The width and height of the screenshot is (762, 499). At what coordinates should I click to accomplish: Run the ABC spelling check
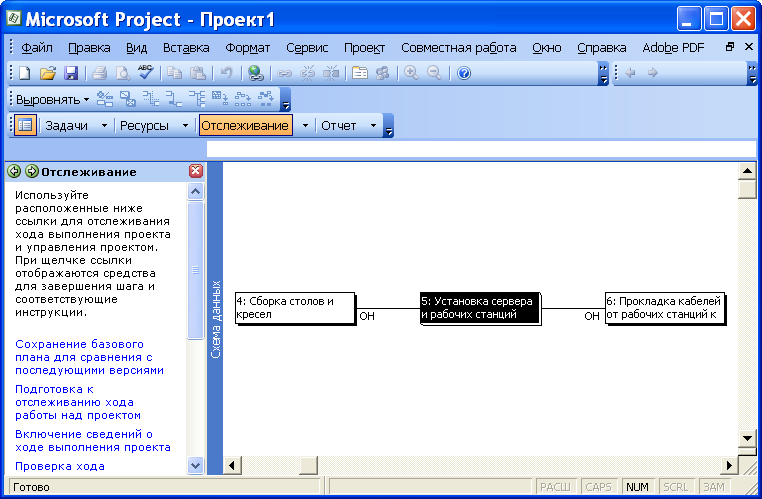[145, 73]
